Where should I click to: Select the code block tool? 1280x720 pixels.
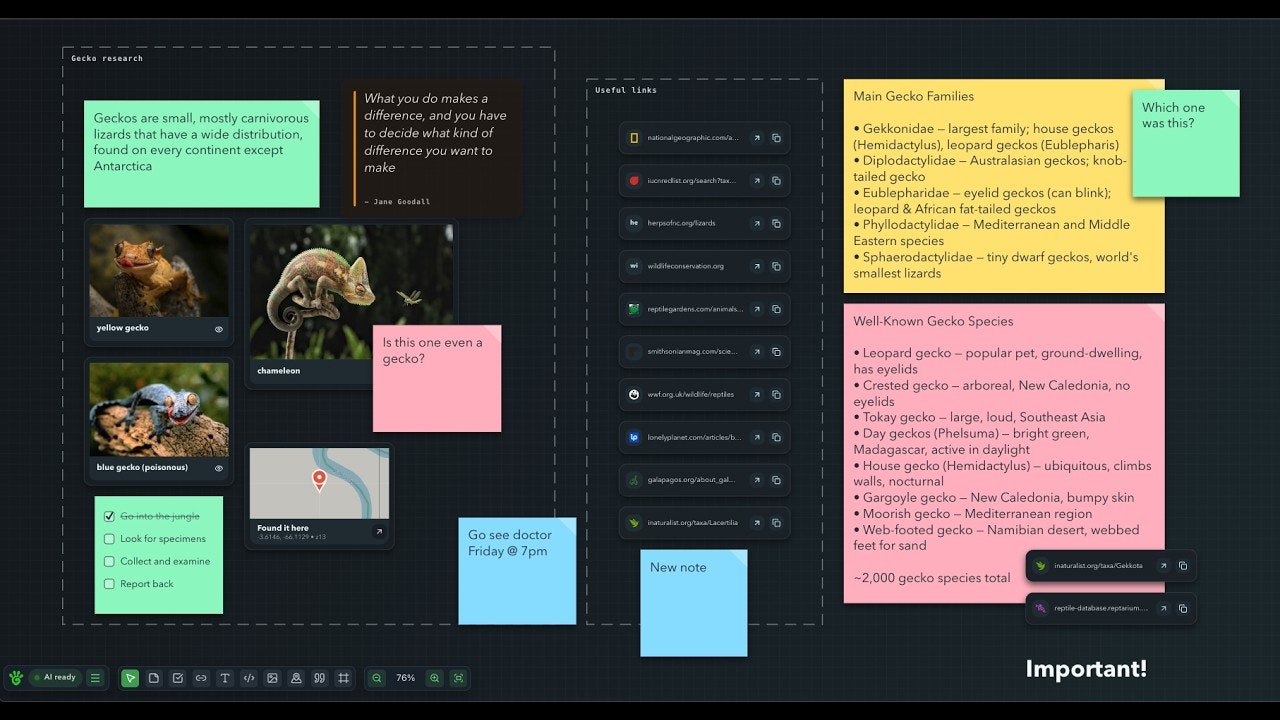tap(249, 678)
